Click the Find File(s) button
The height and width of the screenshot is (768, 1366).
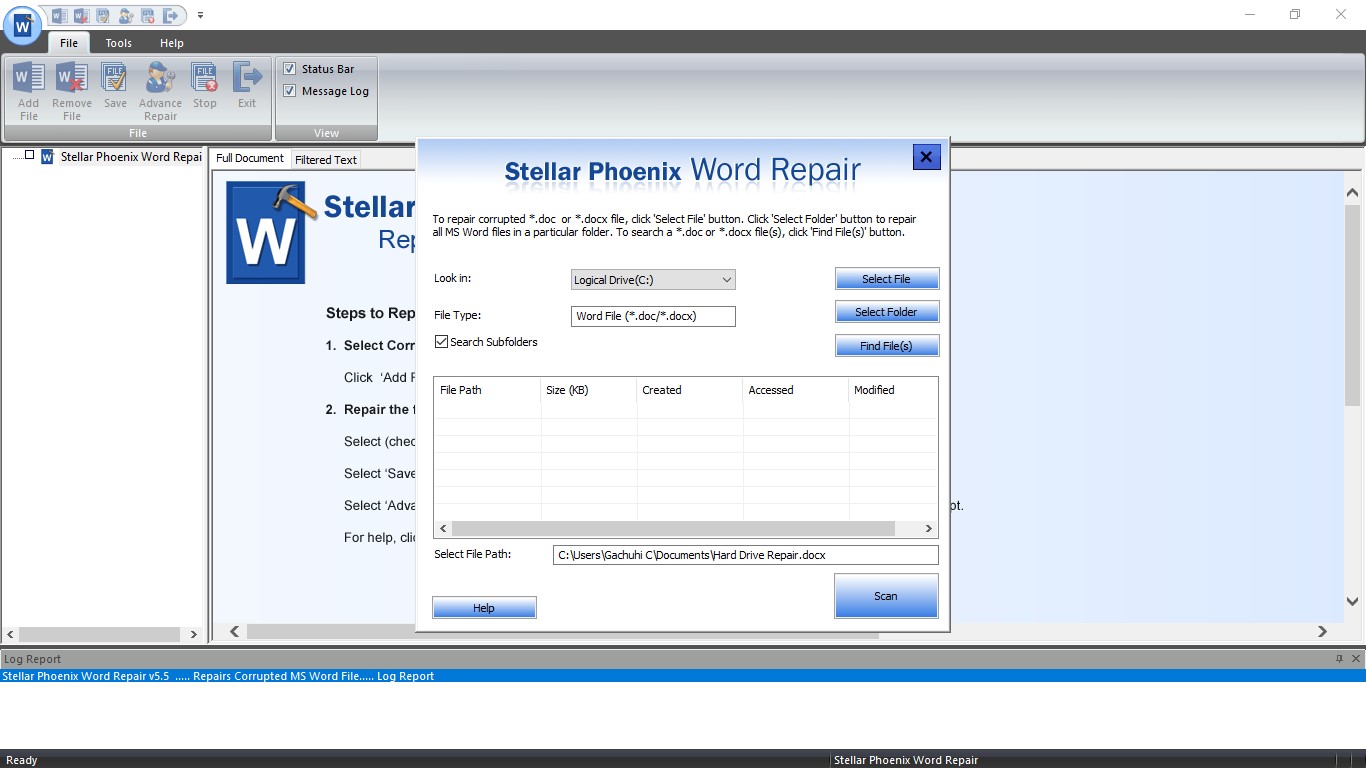[x=887, y=346]
